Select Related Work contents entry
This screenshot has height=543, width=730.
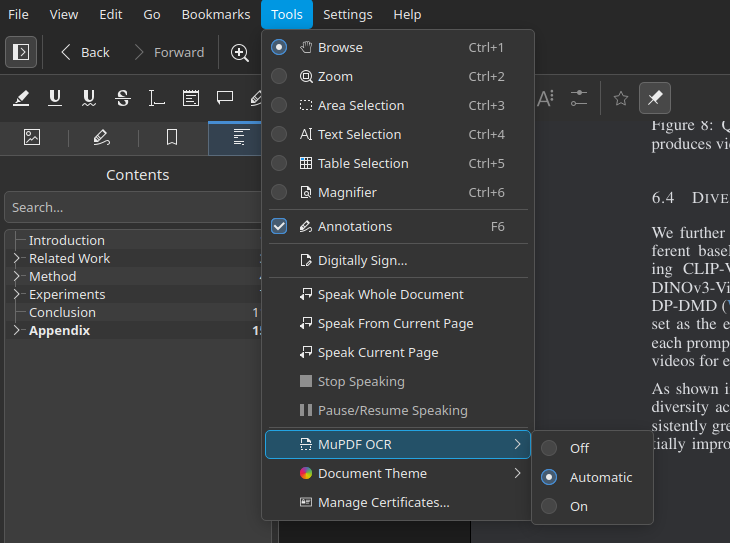pyautogui.click(x=69, y=258)
